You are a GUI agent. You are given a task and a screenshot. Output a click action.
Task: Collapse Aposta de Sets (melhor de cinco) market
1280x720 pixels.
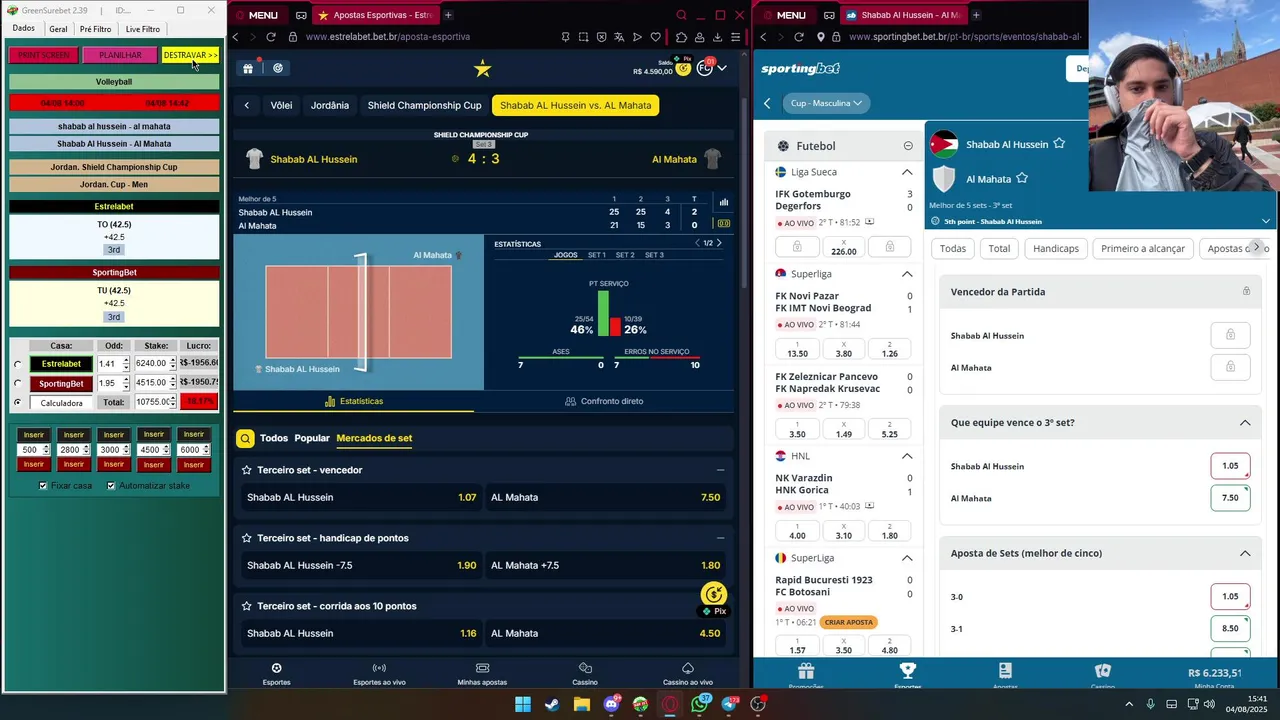1245,554
